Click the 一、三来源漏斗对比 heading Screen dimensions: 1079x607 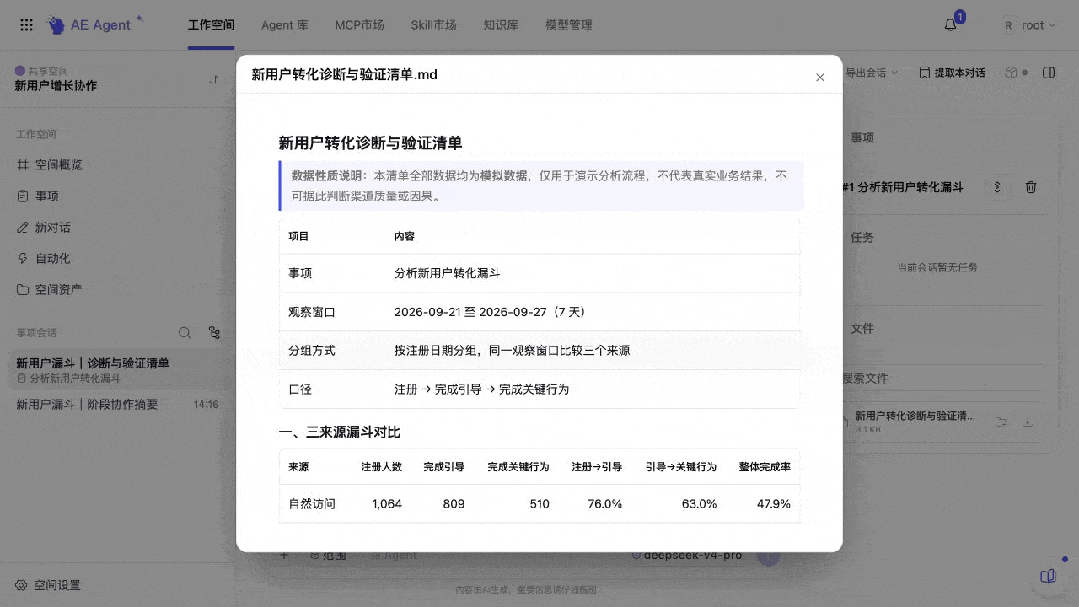point(339,432)
